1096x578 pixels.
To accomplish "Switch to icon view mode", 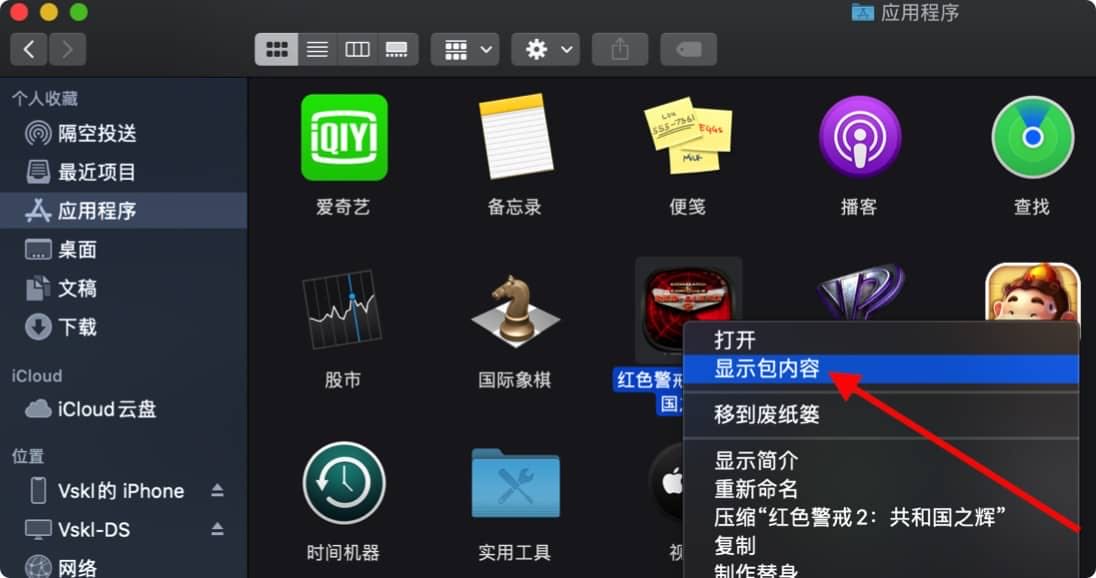I will 277,50.
